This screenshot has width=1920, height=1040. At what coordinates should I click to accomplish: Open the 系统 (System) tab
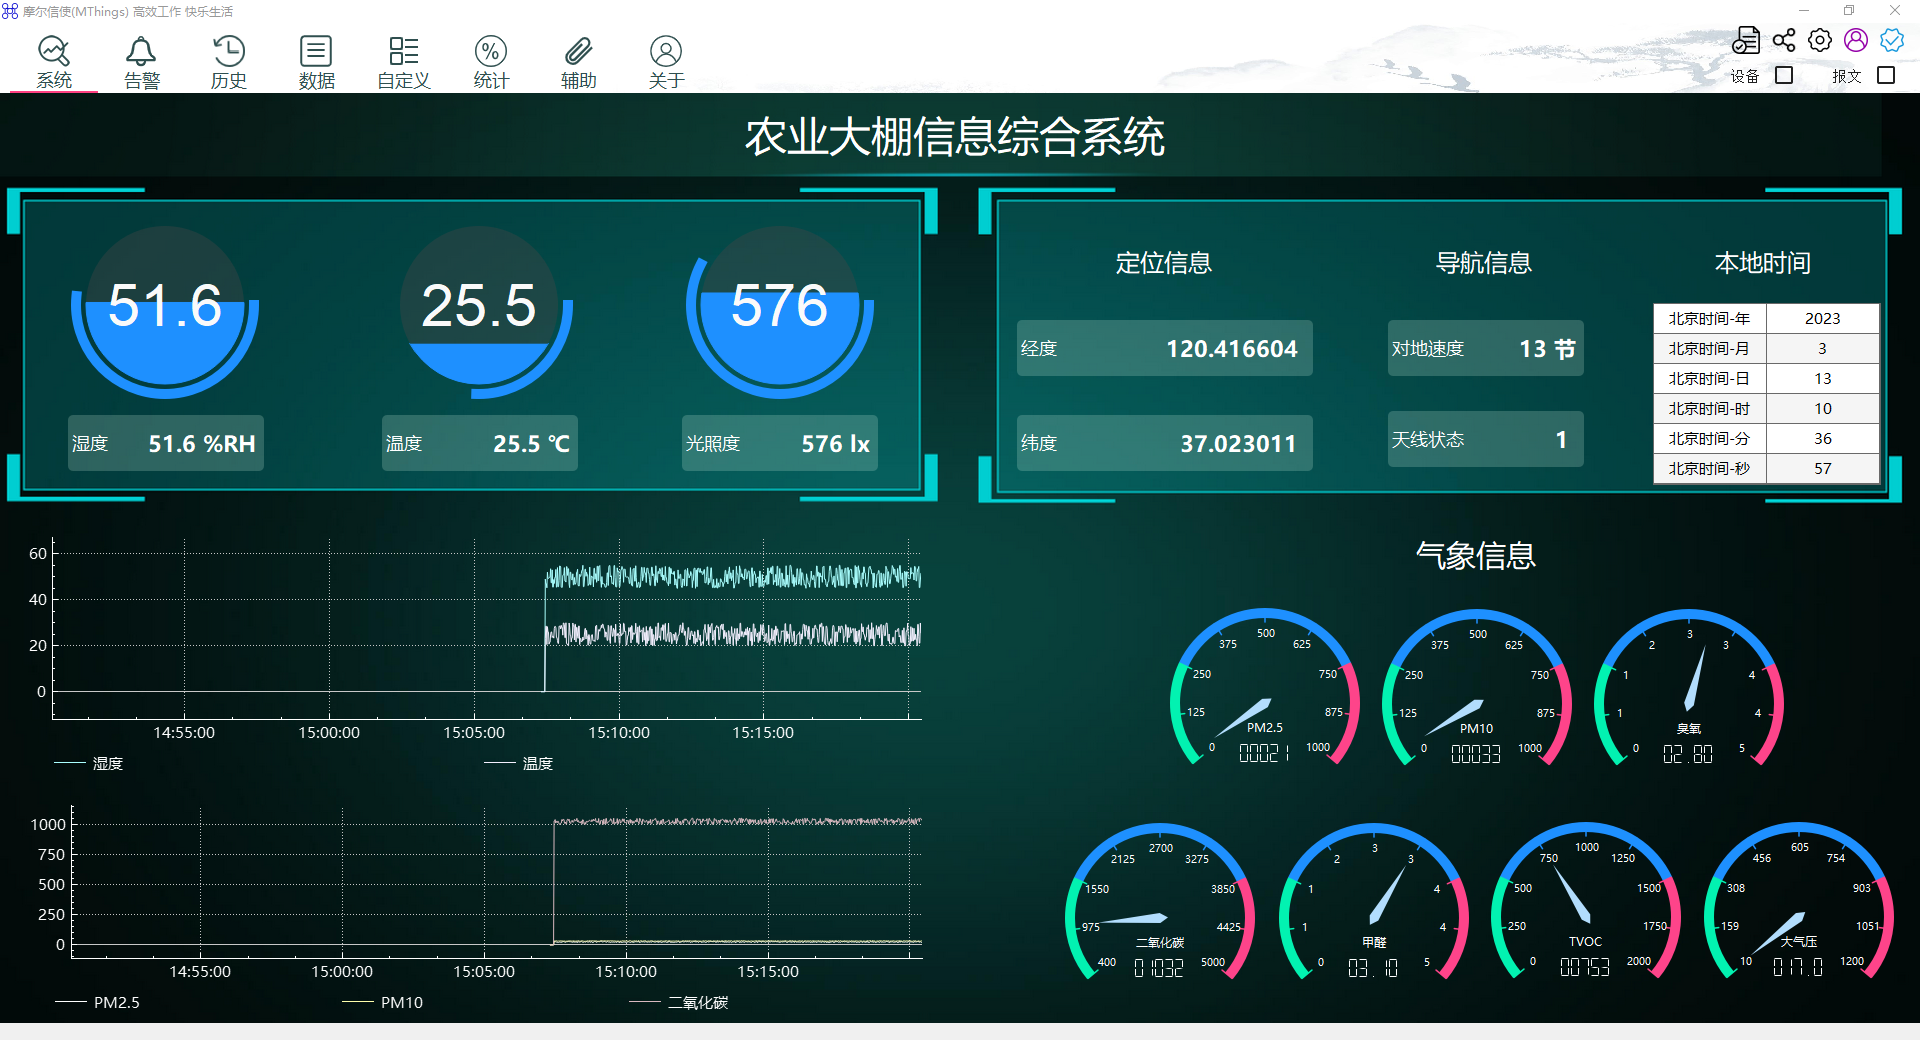(x=54, y=62)
